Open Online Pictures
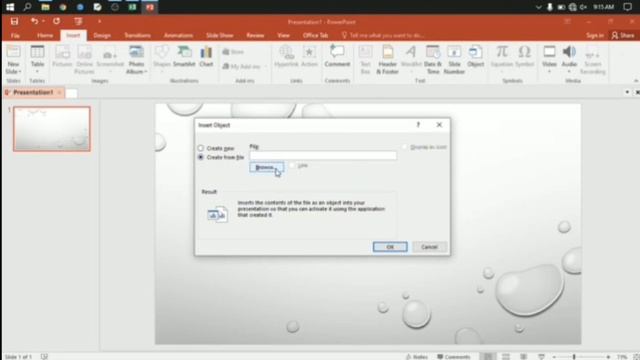 tap(84, 60)
